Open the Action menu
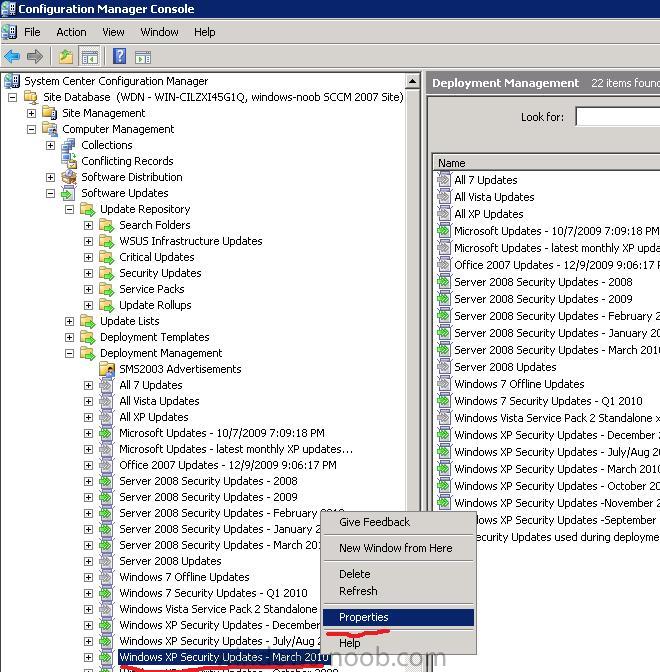Image resolution: width=660 pixels, height=672 pixels. (x=71, y=32)
